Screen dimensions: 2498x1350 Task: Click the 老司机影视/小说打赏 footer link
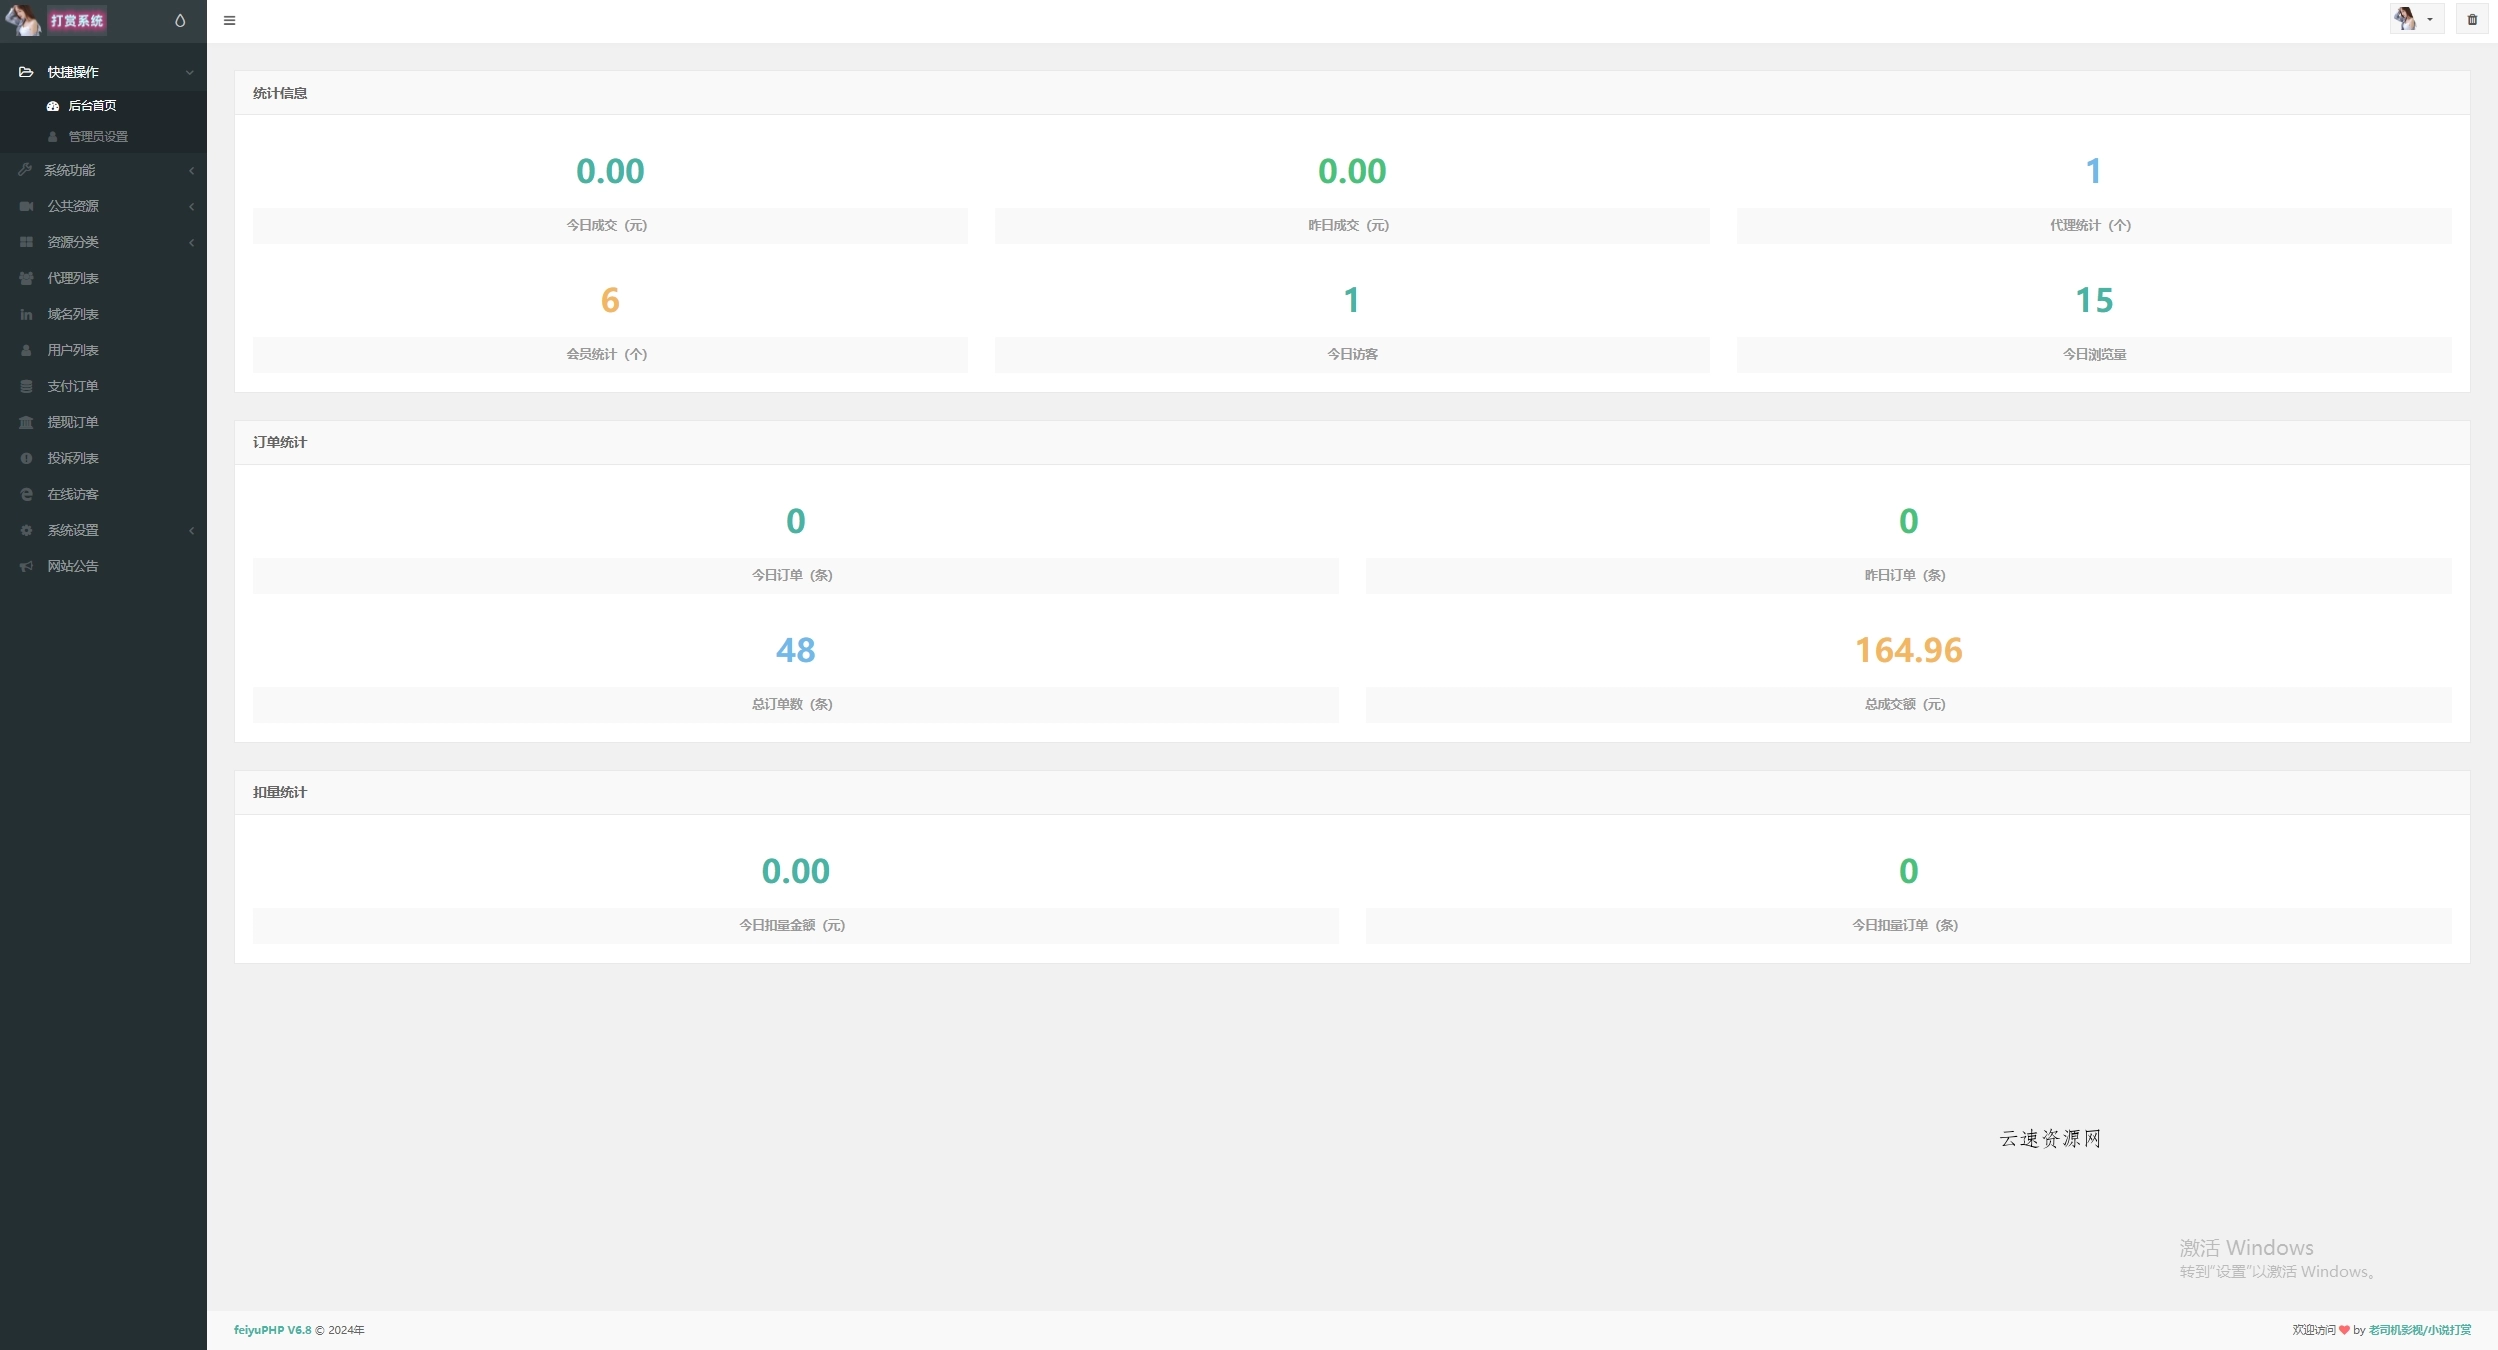[2419, 1330]
